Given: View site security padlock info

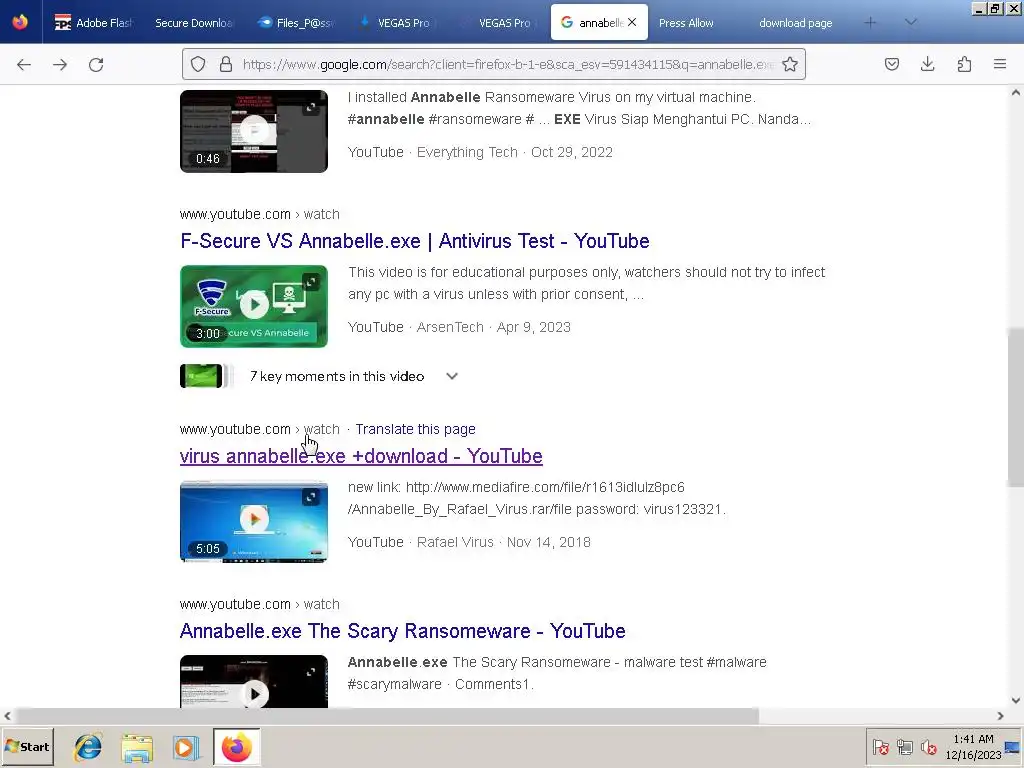Looking at the screenshot, I should [226, 64].
